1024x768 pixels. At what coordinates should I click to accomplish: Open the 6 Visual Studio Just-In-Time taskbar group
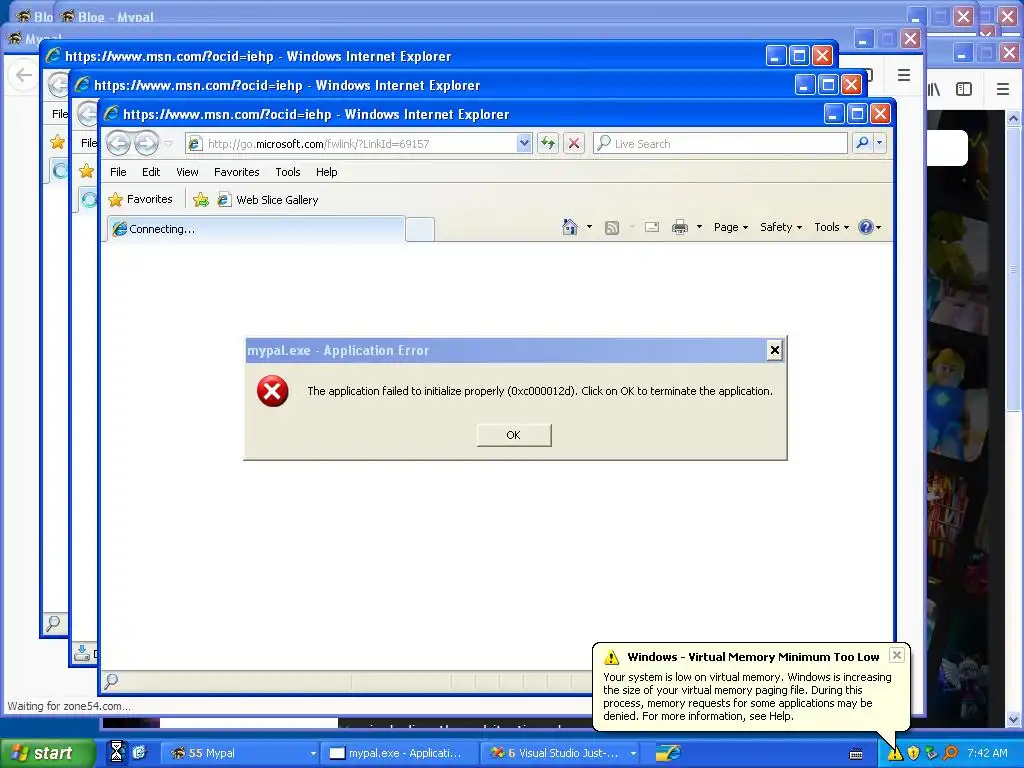[x=561, y=753]
